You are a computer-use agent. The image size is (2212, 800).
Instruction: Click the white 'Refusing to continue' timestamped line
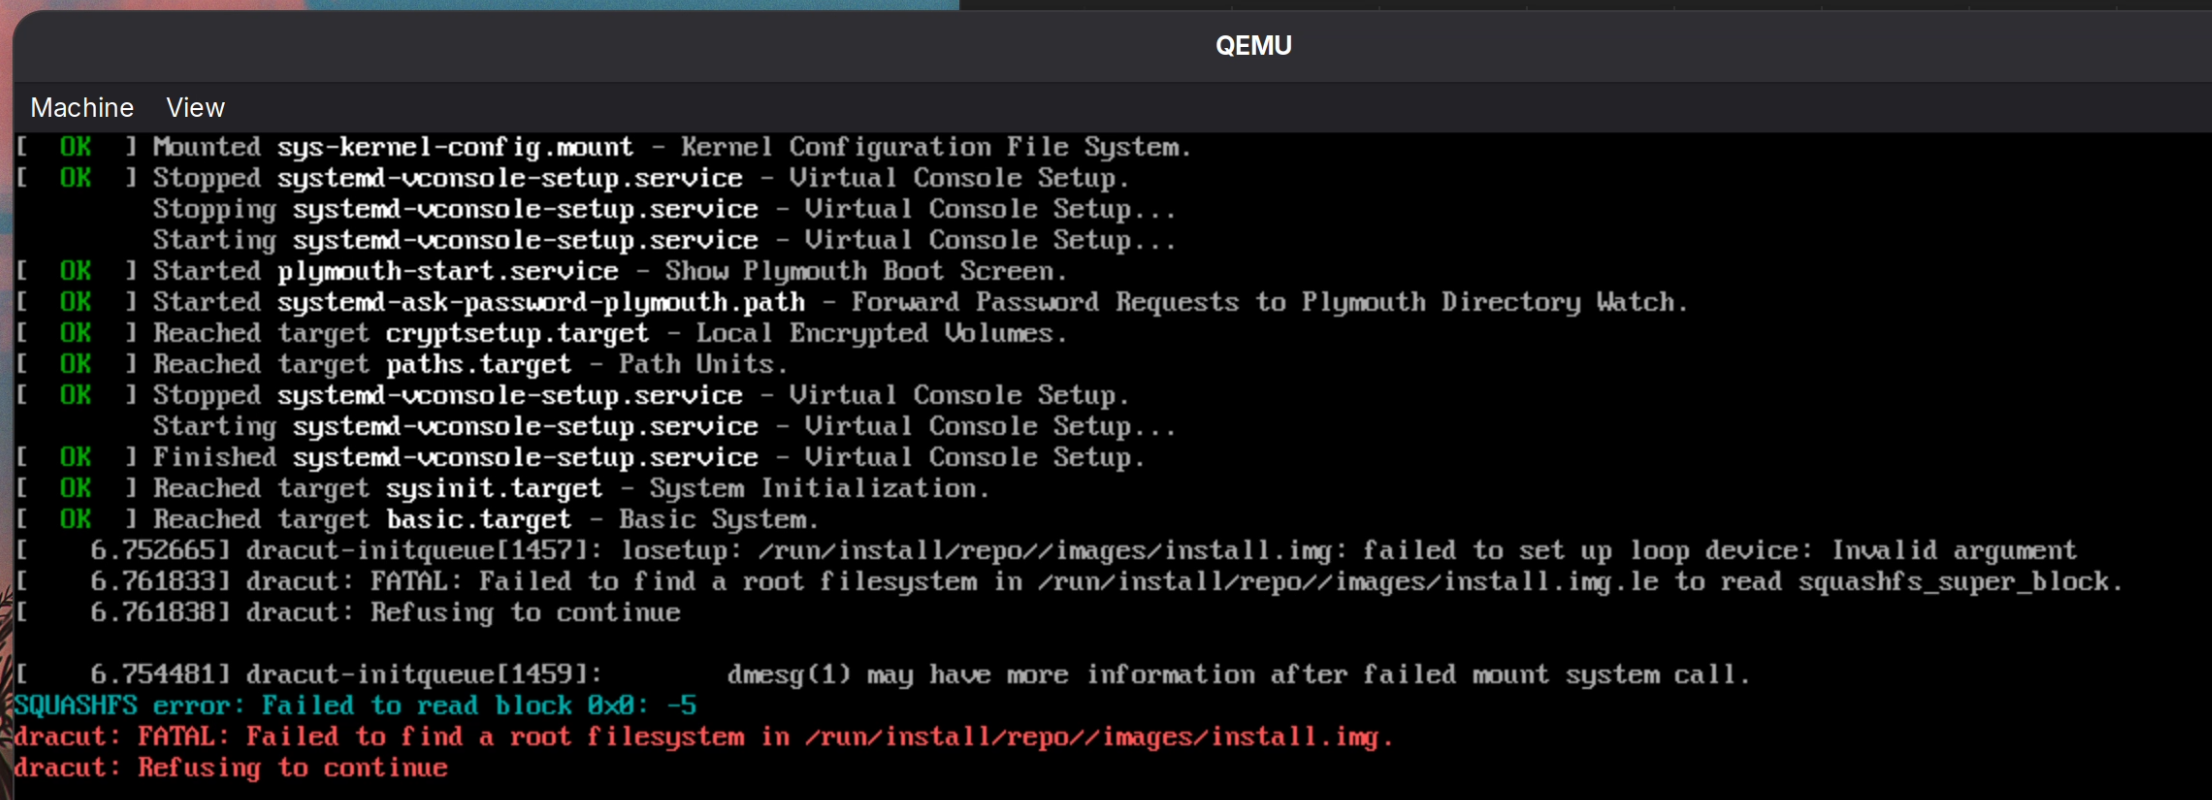[x=525, y=612]
